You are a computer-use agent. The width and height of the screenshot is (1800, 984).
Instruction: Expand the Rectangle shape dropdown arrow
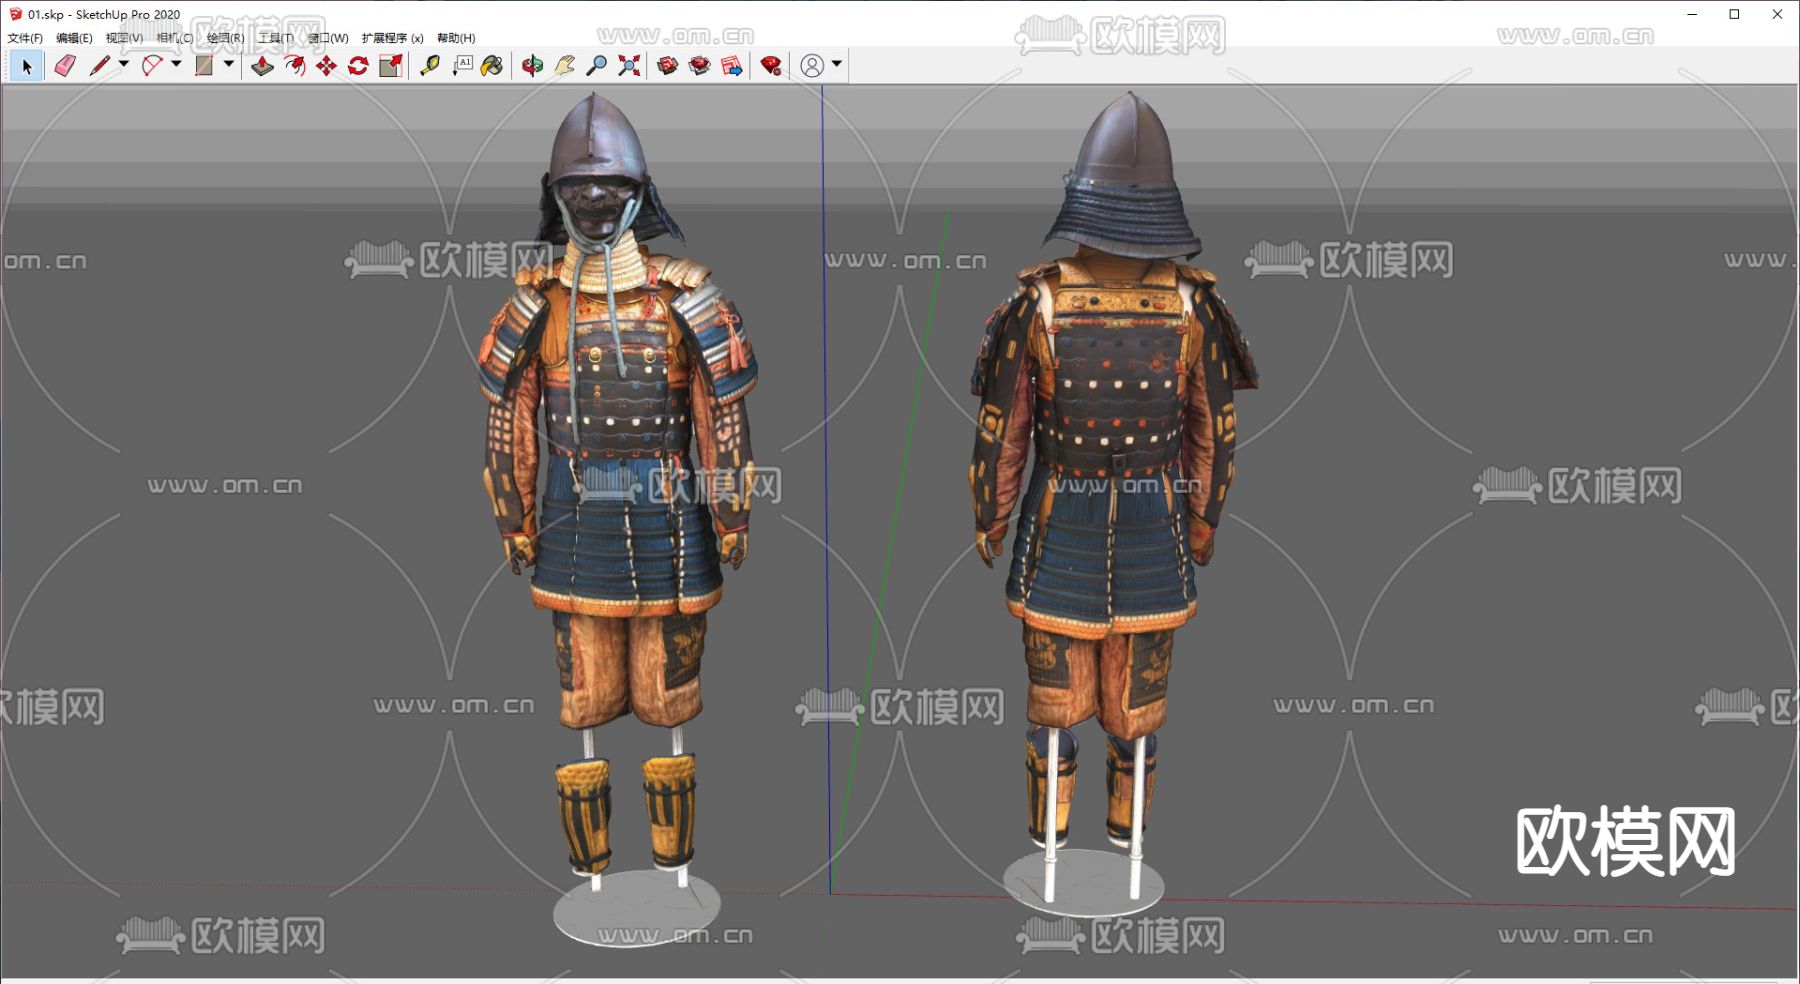229,64
